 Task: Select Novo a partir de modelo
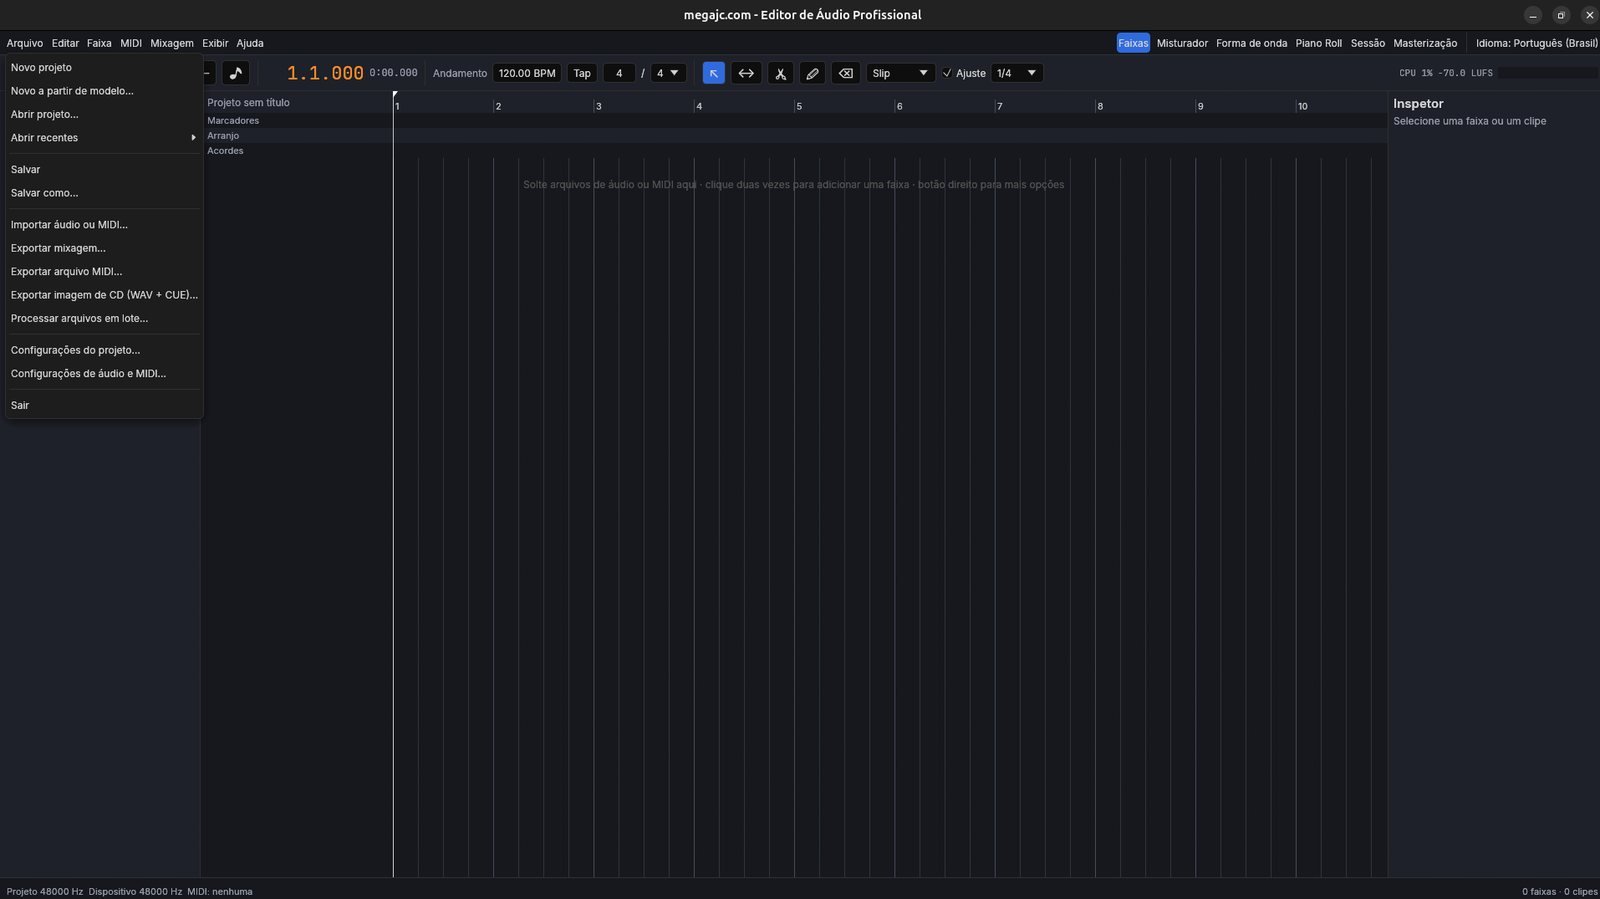point(104,91)
